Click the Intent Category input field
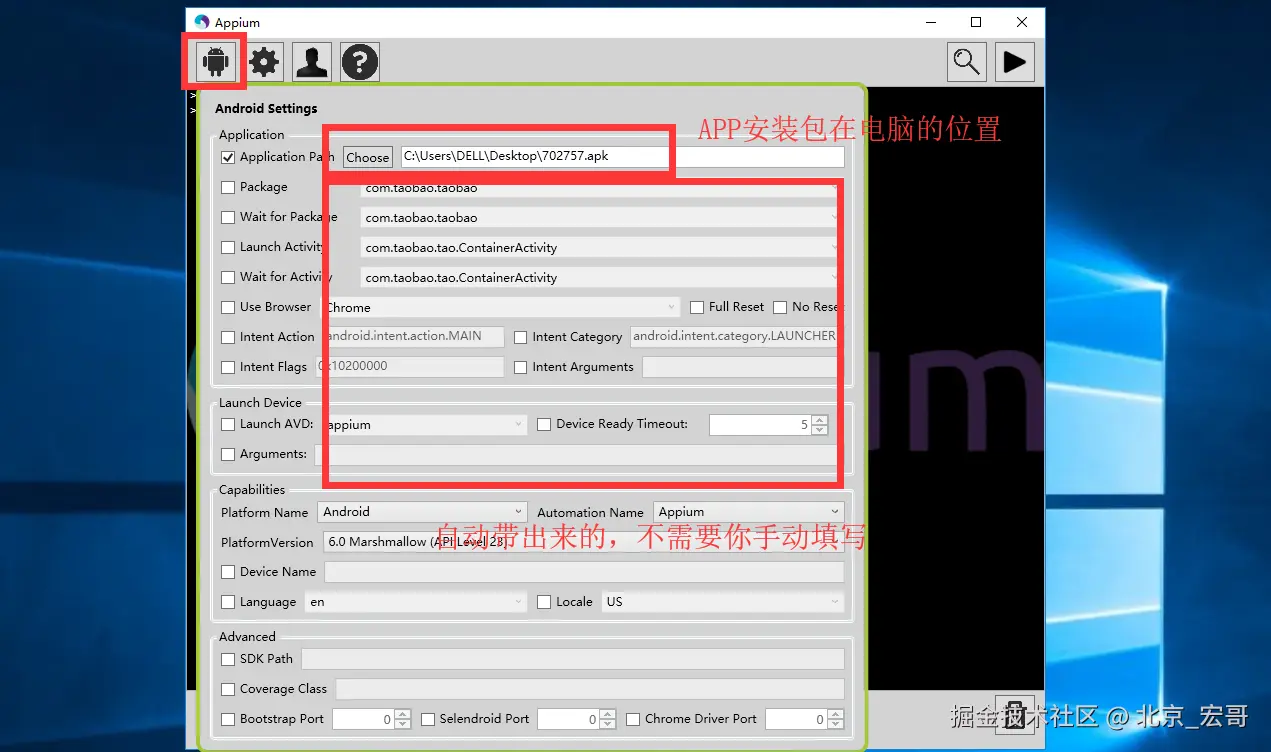The height and width of the screenshot is (752, 1271). click(x=737, y=337)
